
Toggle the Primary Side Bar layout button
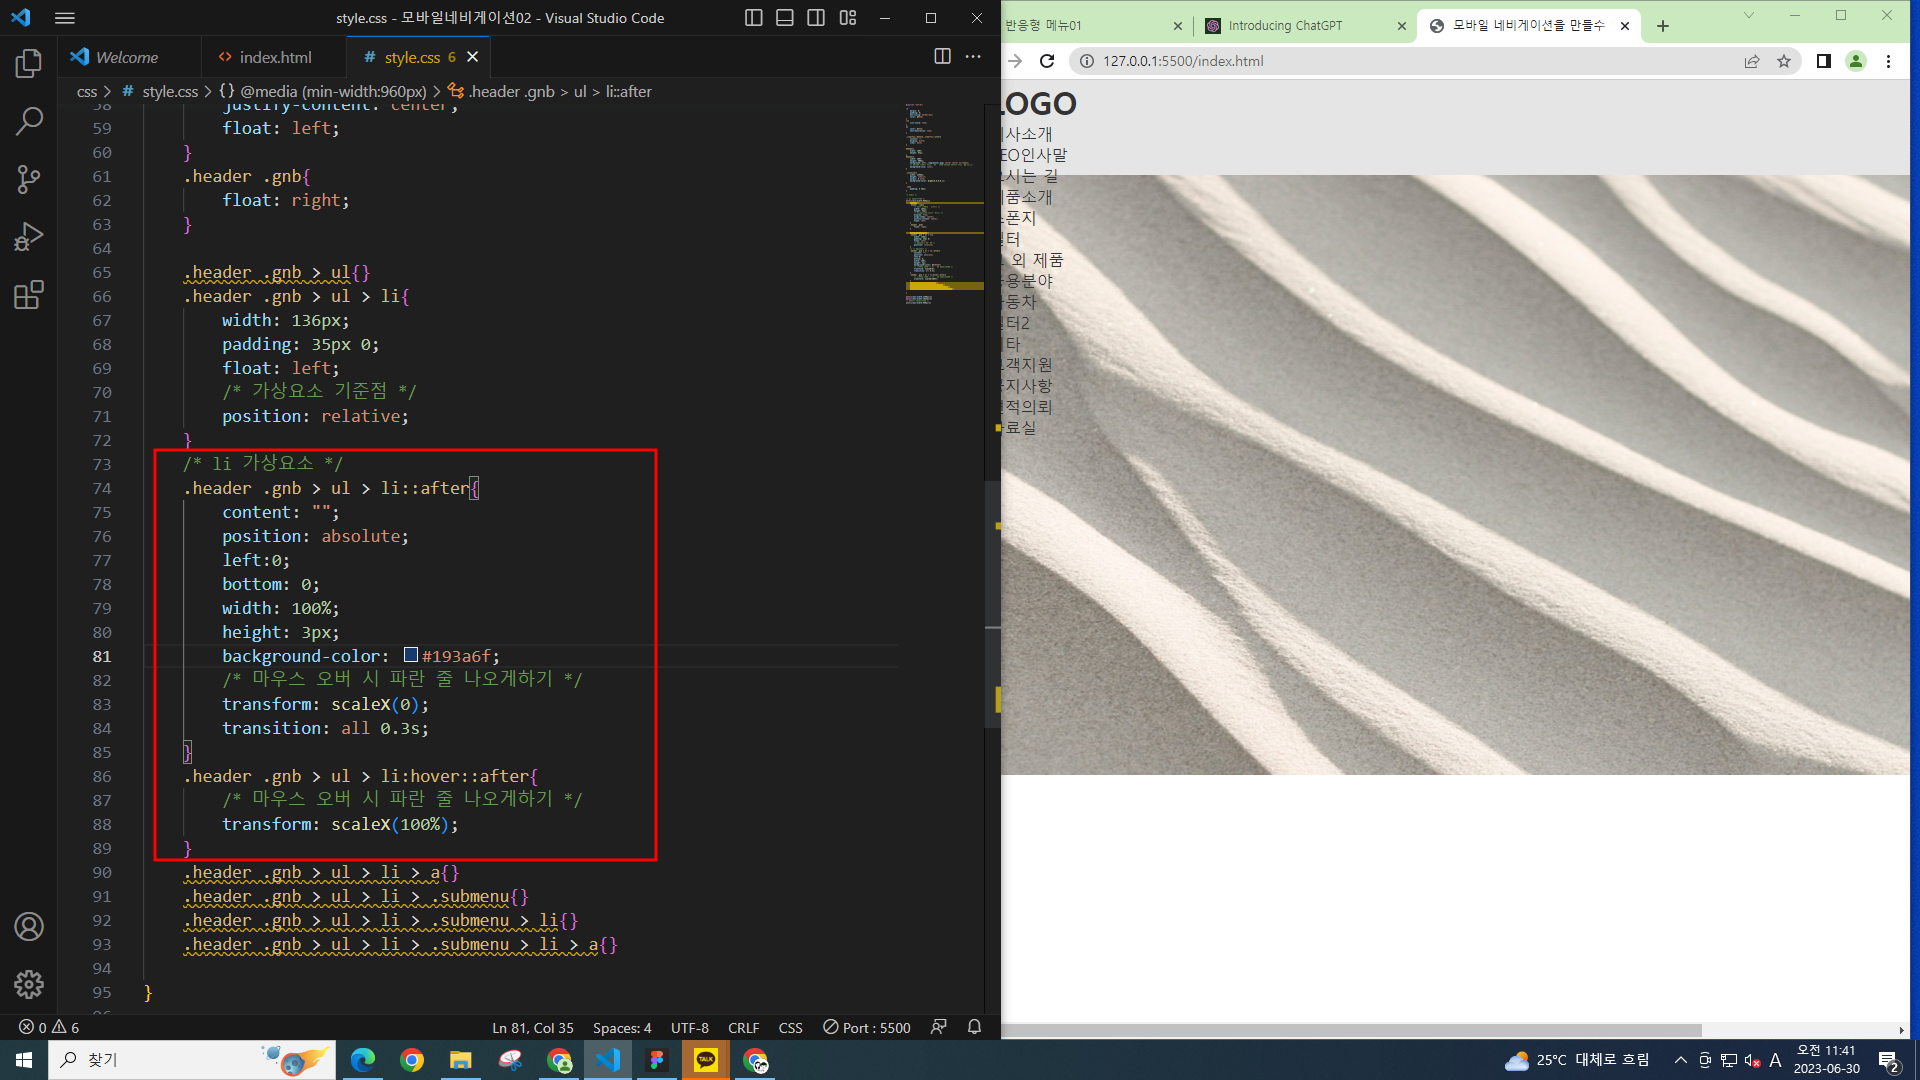(x=754, y=18)
